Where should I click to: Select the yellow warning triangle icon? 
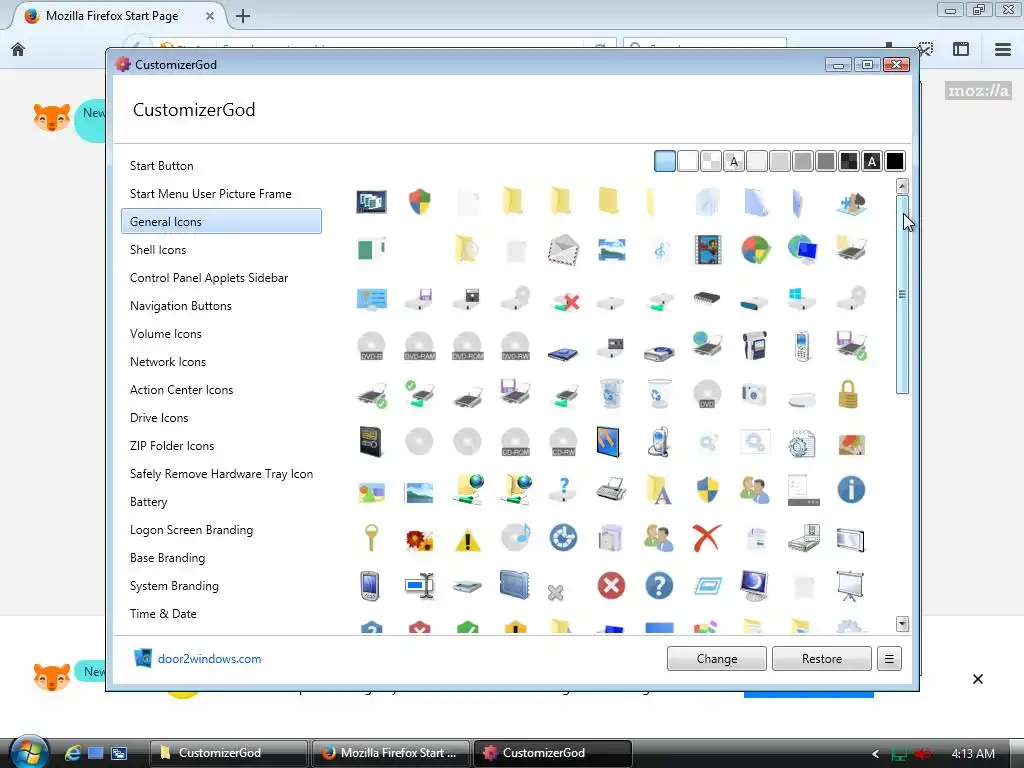pos(468,540)
